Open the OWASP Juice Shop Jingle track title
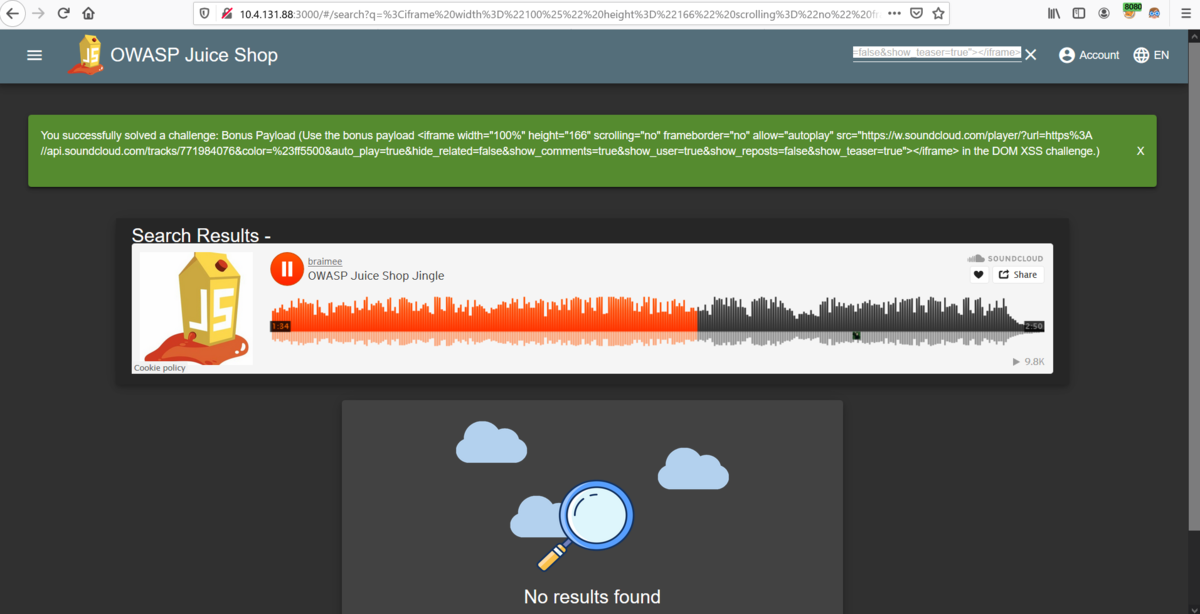 tap(376, 275)
